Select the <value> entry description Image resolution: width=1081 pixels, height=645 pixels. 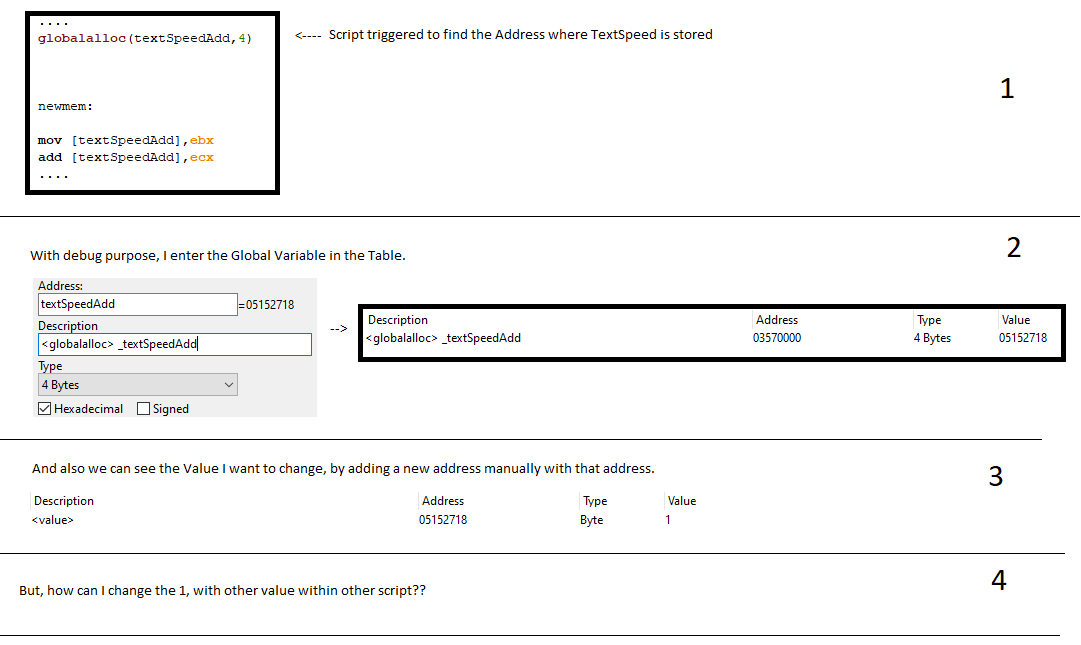click(53, 520)
